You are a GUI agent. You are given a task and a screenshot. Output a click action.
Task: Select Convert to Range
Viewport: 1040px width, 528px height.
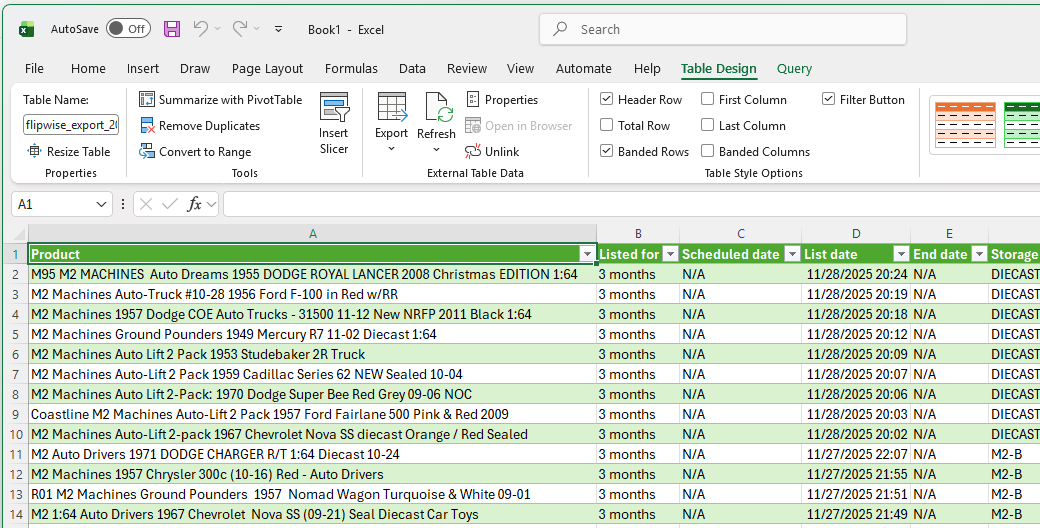point(195,152)
